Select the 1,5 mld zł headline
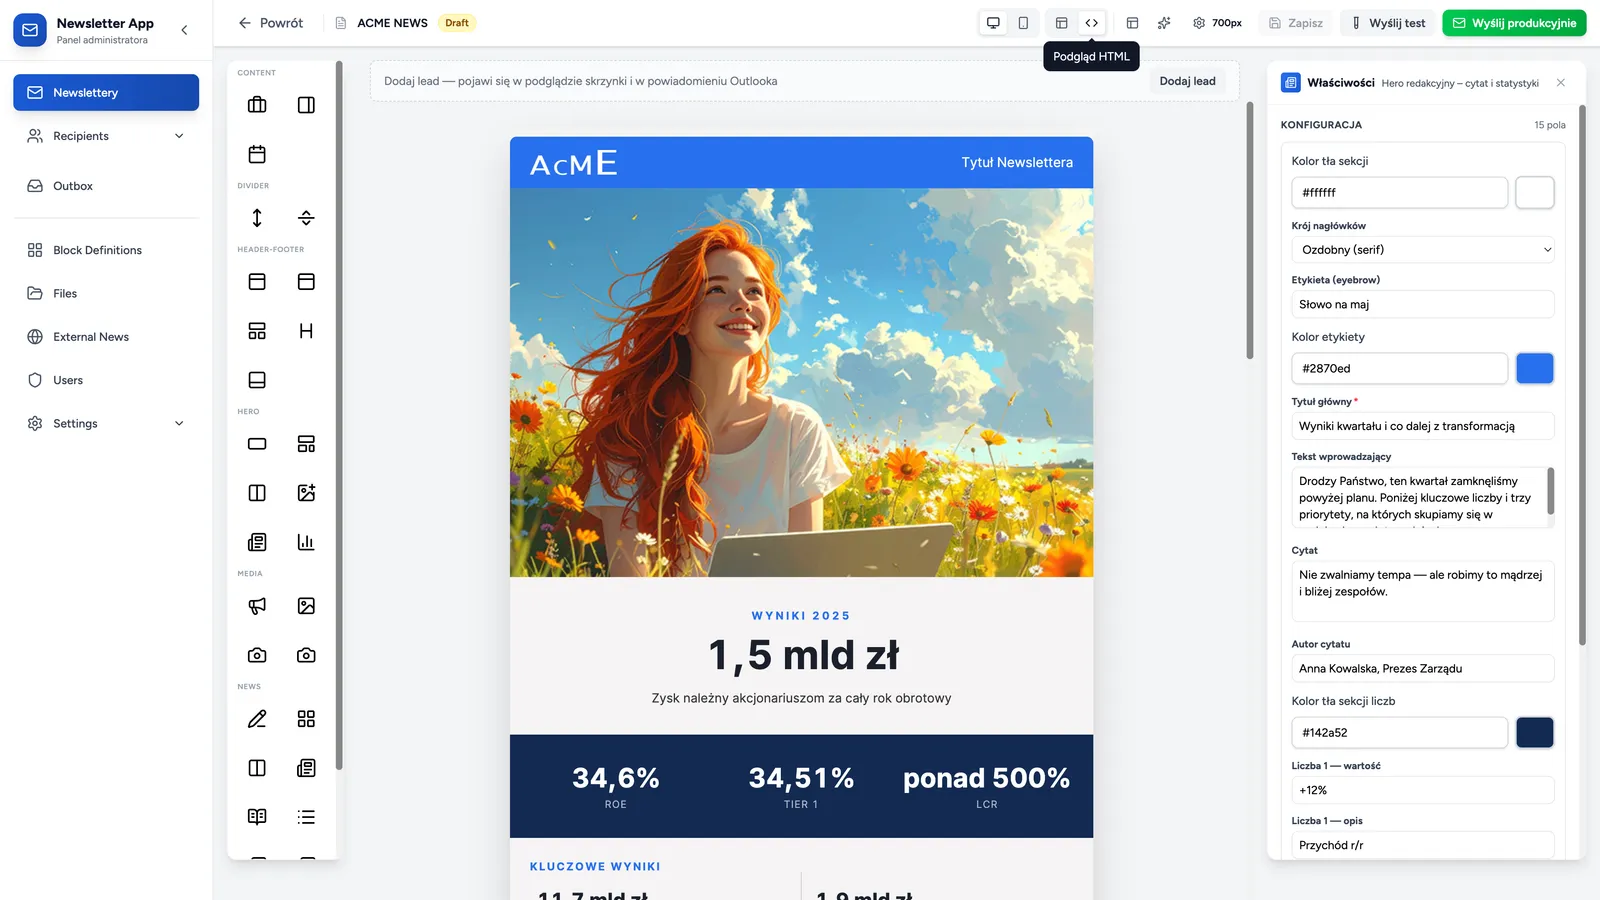This screenshot has height=900, width=1600. pyautogui.click(x=803, y=656)
